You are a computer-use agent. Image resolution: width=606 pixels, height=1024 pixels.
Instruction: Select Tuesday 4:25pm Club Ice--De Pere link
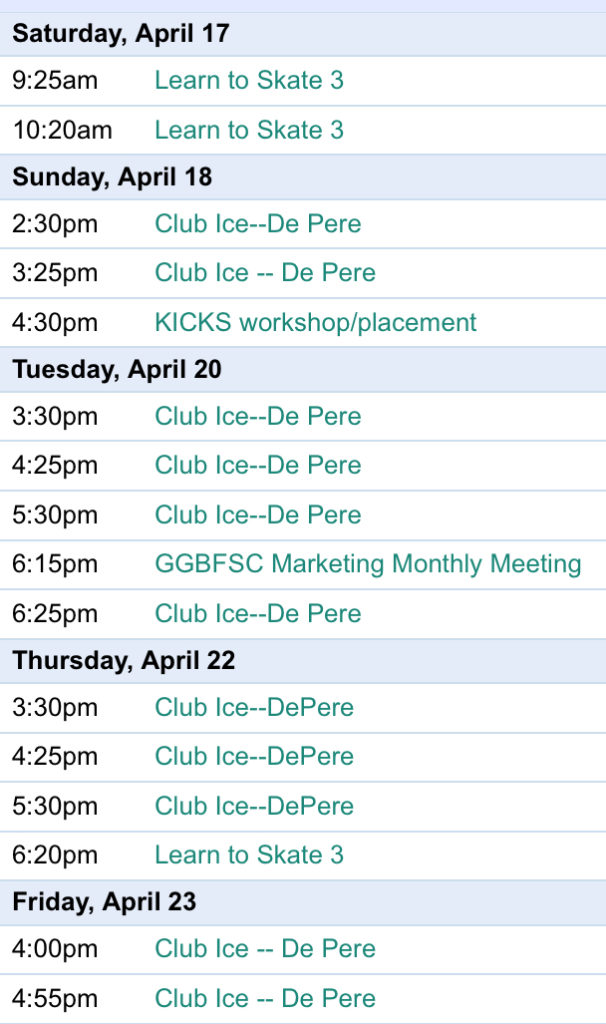(258, 465)
